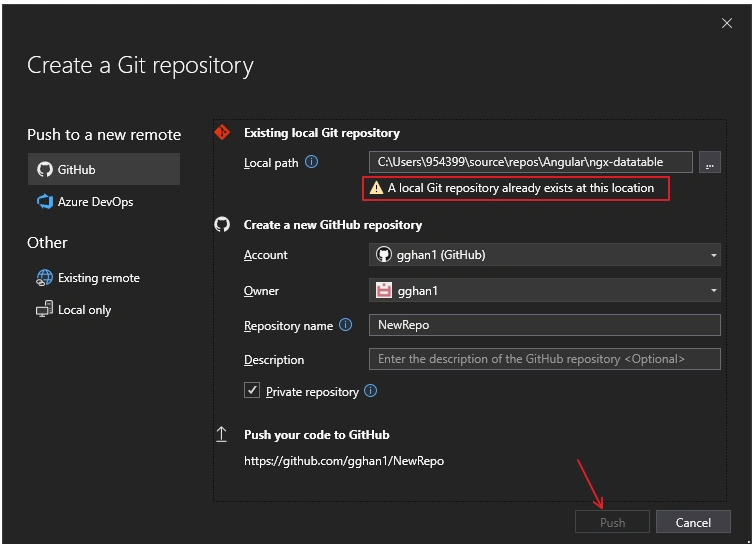This screenshot has height=544, width=754.
Task: Click the GitHub avatar in Account field
Action: point(383,254)
